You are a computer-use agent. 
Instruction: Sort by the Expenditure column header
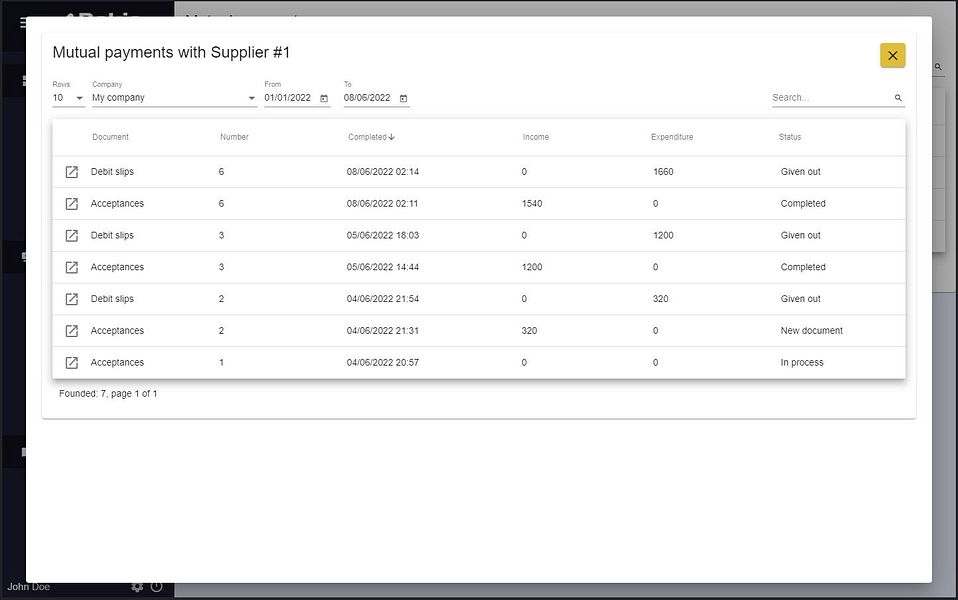pos(671,137)
